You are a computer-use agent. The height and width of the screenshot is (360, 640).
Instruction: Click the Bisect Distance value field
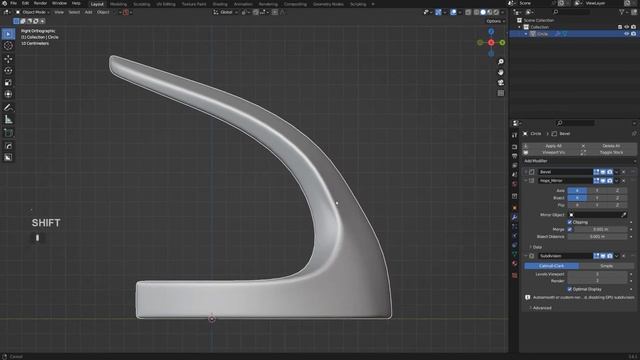597,237
